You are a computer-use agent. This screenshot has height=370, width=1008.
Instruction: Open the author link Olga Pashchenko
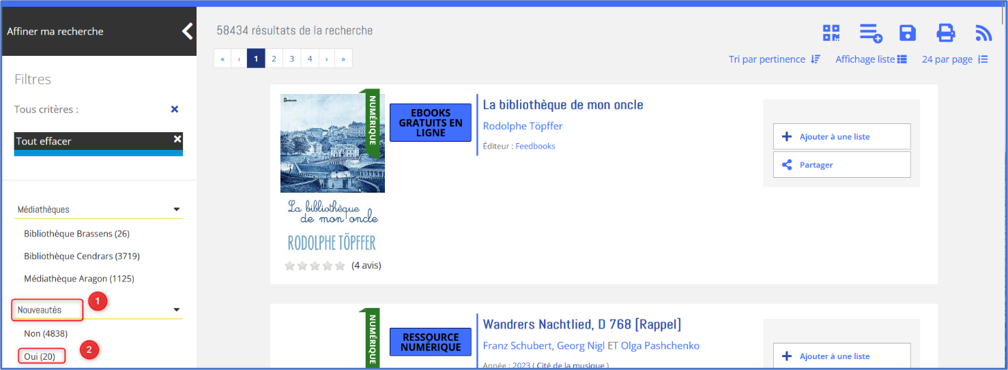[x=660, y=346]
